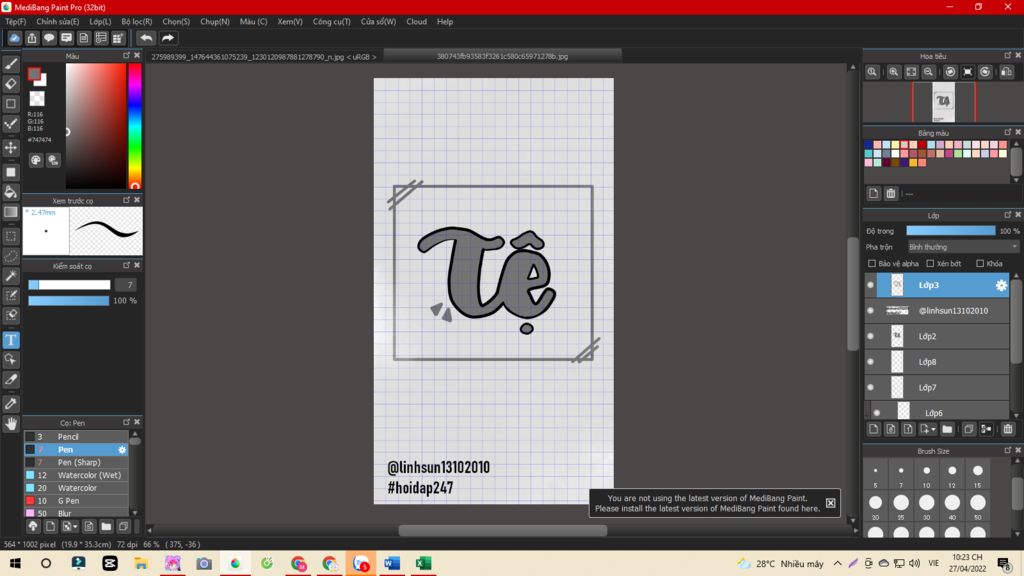Open the Lớp(L) menu
1024x576 pixels.
[100, 22]
